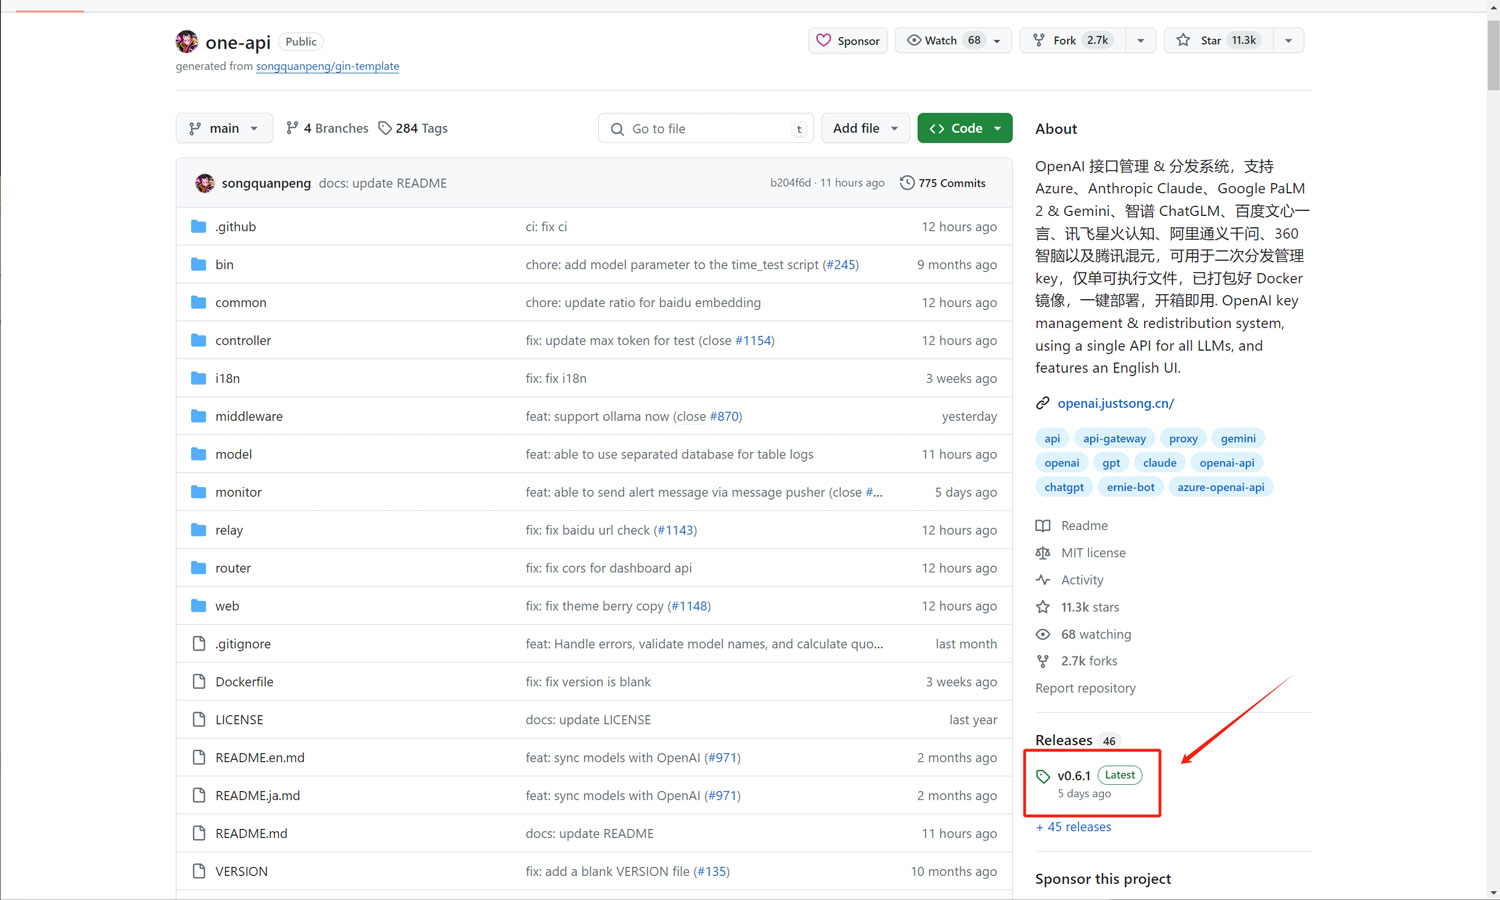This screenshot has width=1500, height=900.
Task: Open the relay folder icon
Action: (x=198, y=530)
